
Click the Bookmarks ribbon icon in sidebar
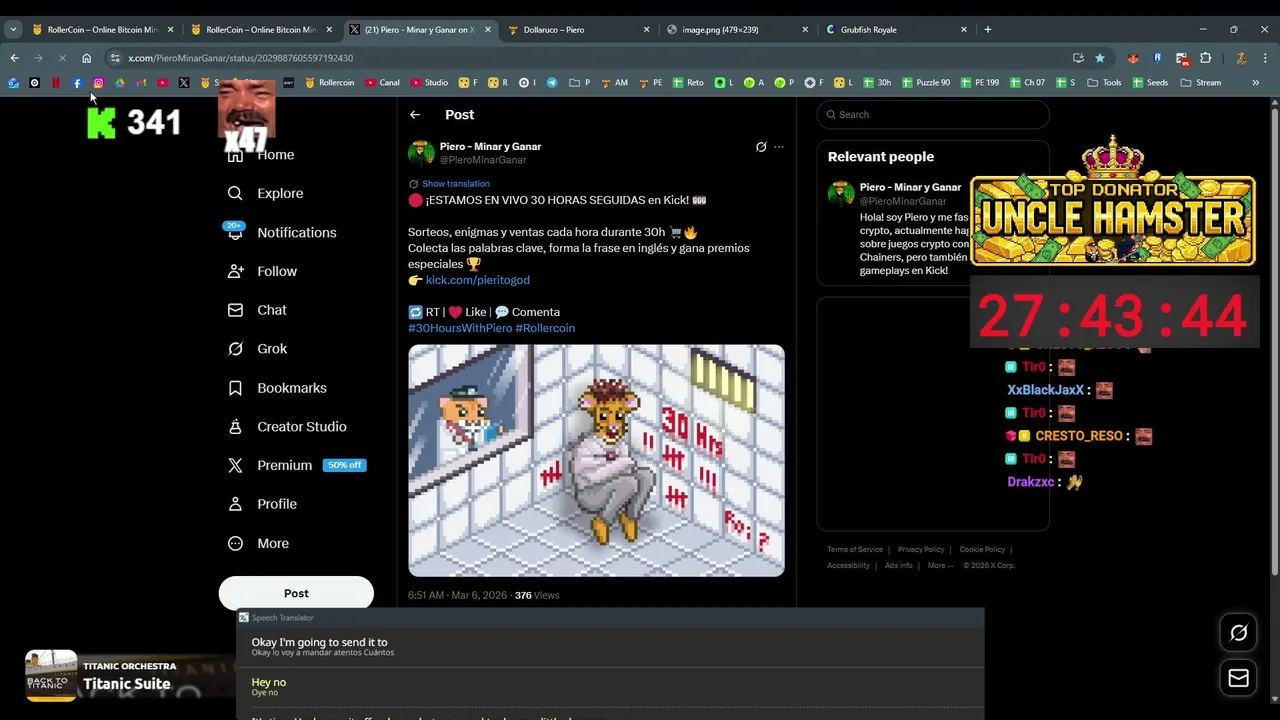235,388
